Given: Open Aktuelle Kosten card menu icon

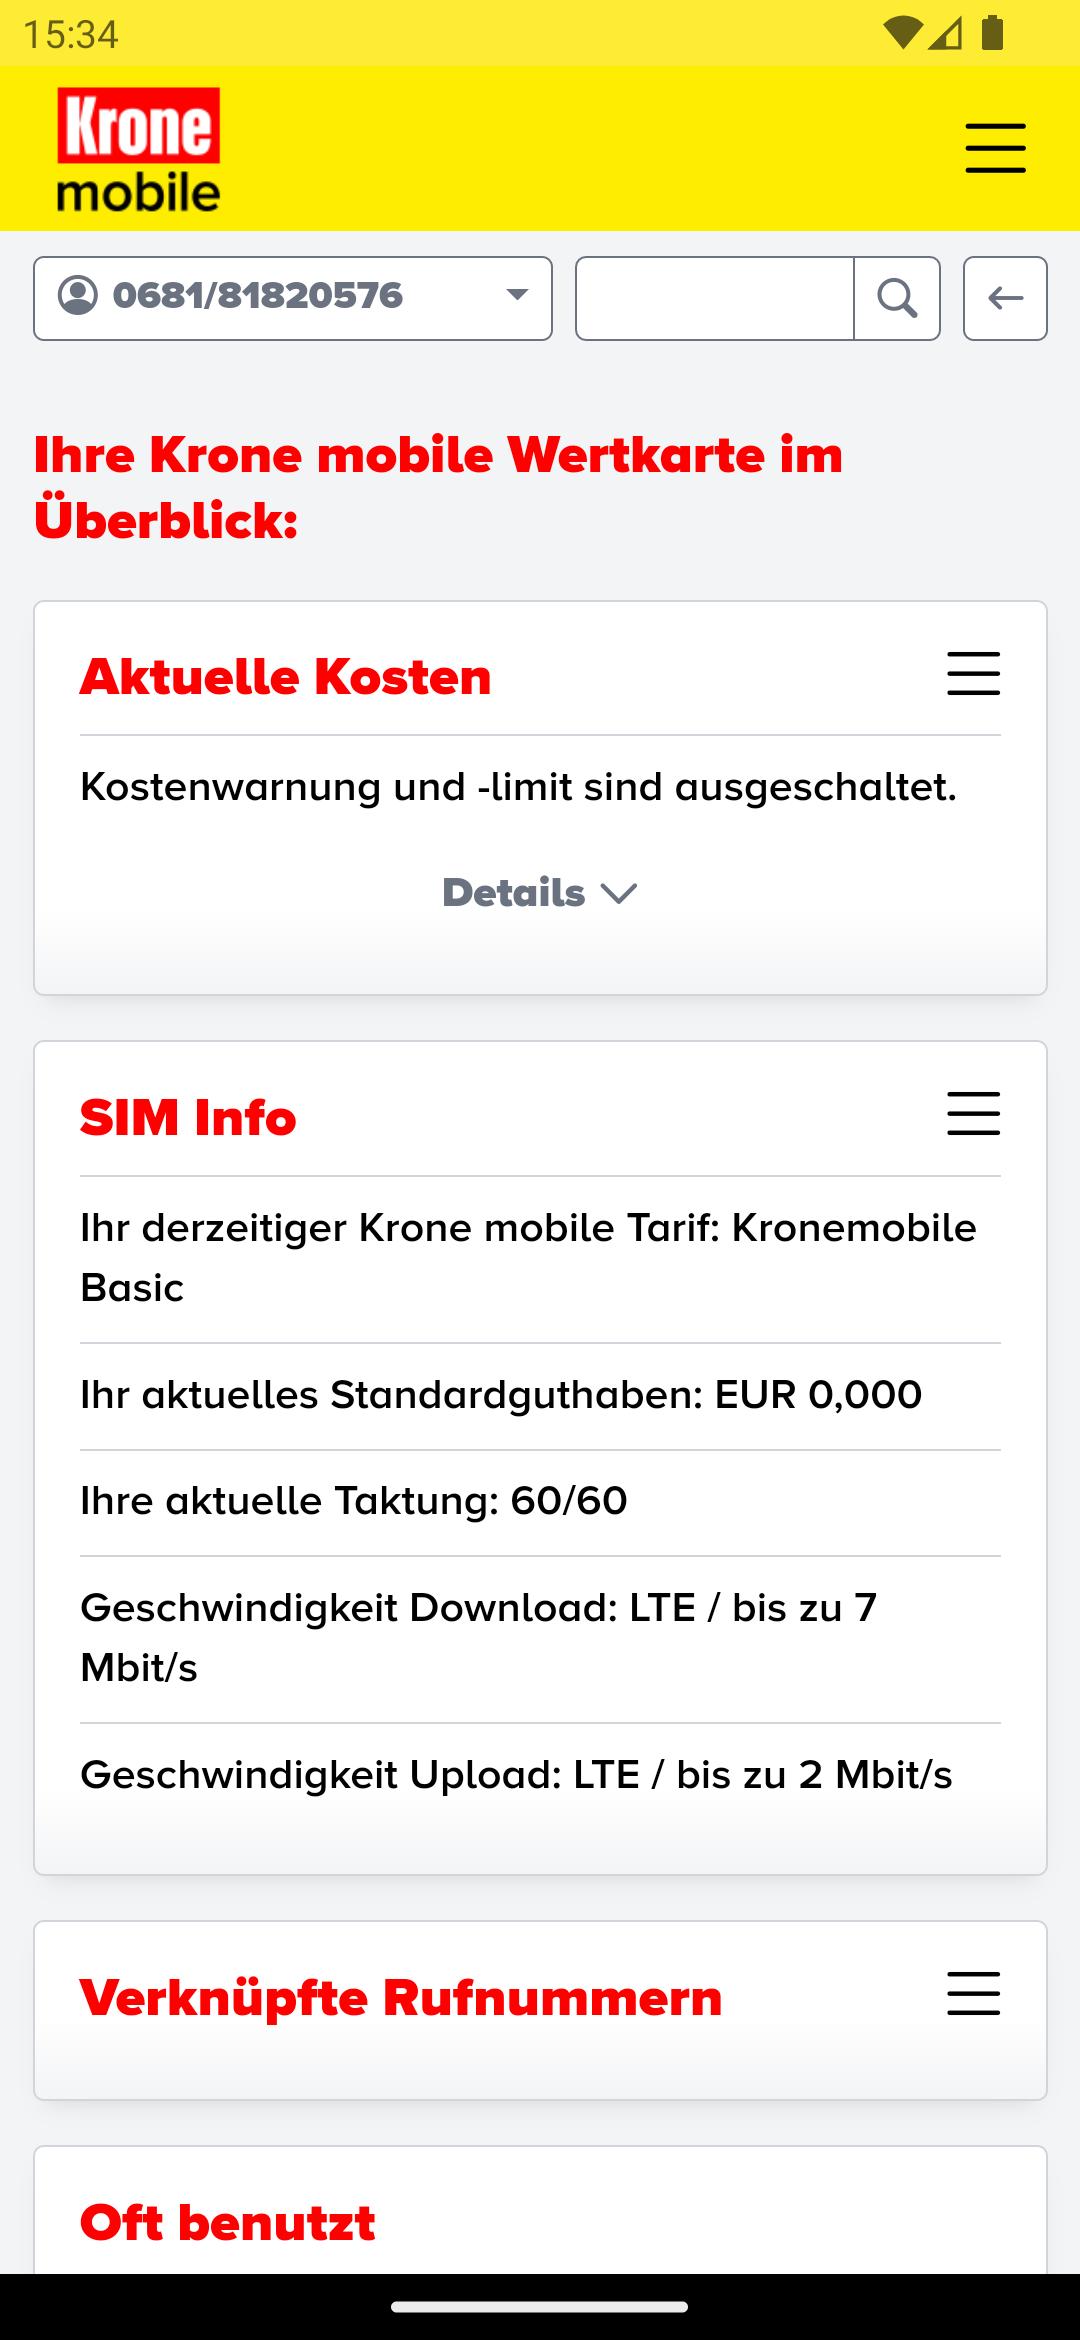Looking at the screenshot, I should coord(973,673).
